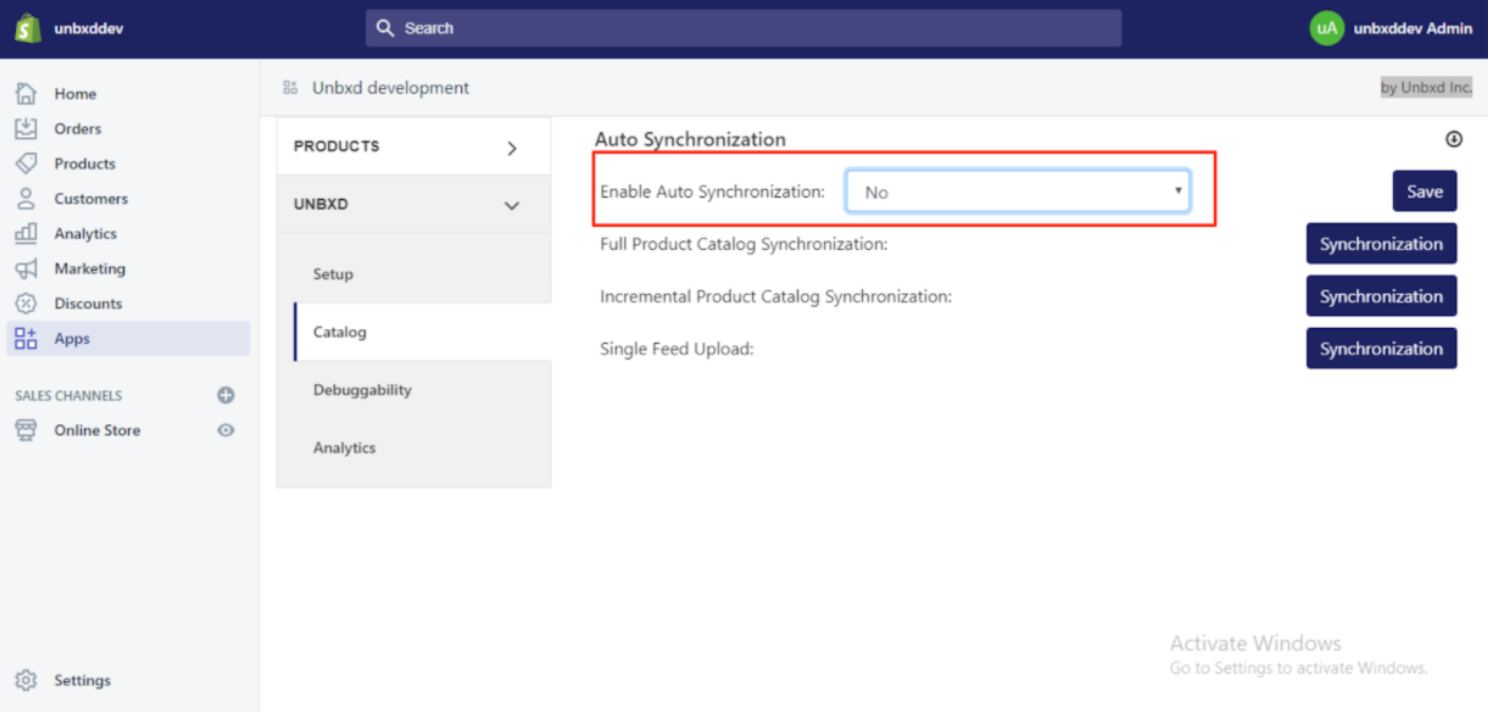Expand the PRODUCTS panel chevron

[512, 148]
